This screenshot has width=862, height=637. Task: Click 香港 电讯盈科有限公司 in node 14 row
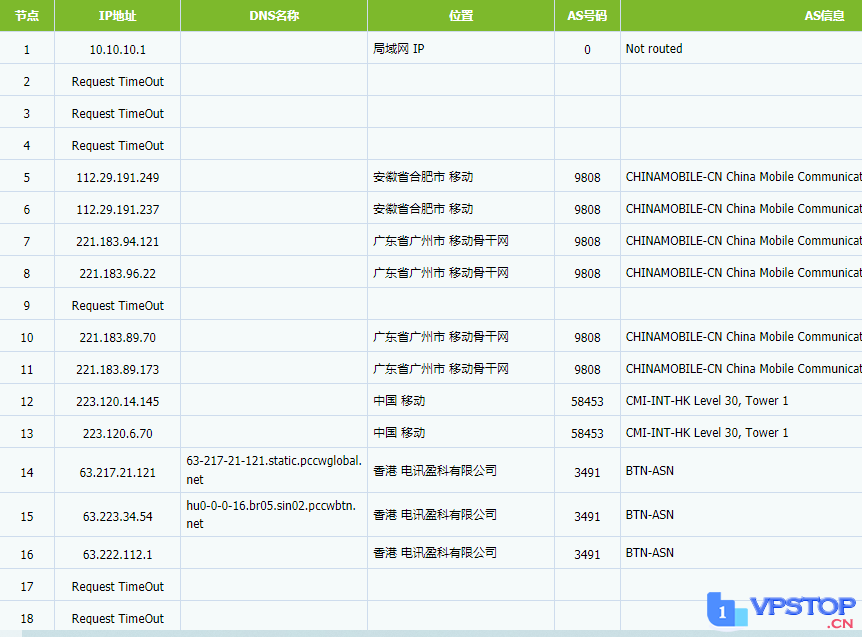435,471
